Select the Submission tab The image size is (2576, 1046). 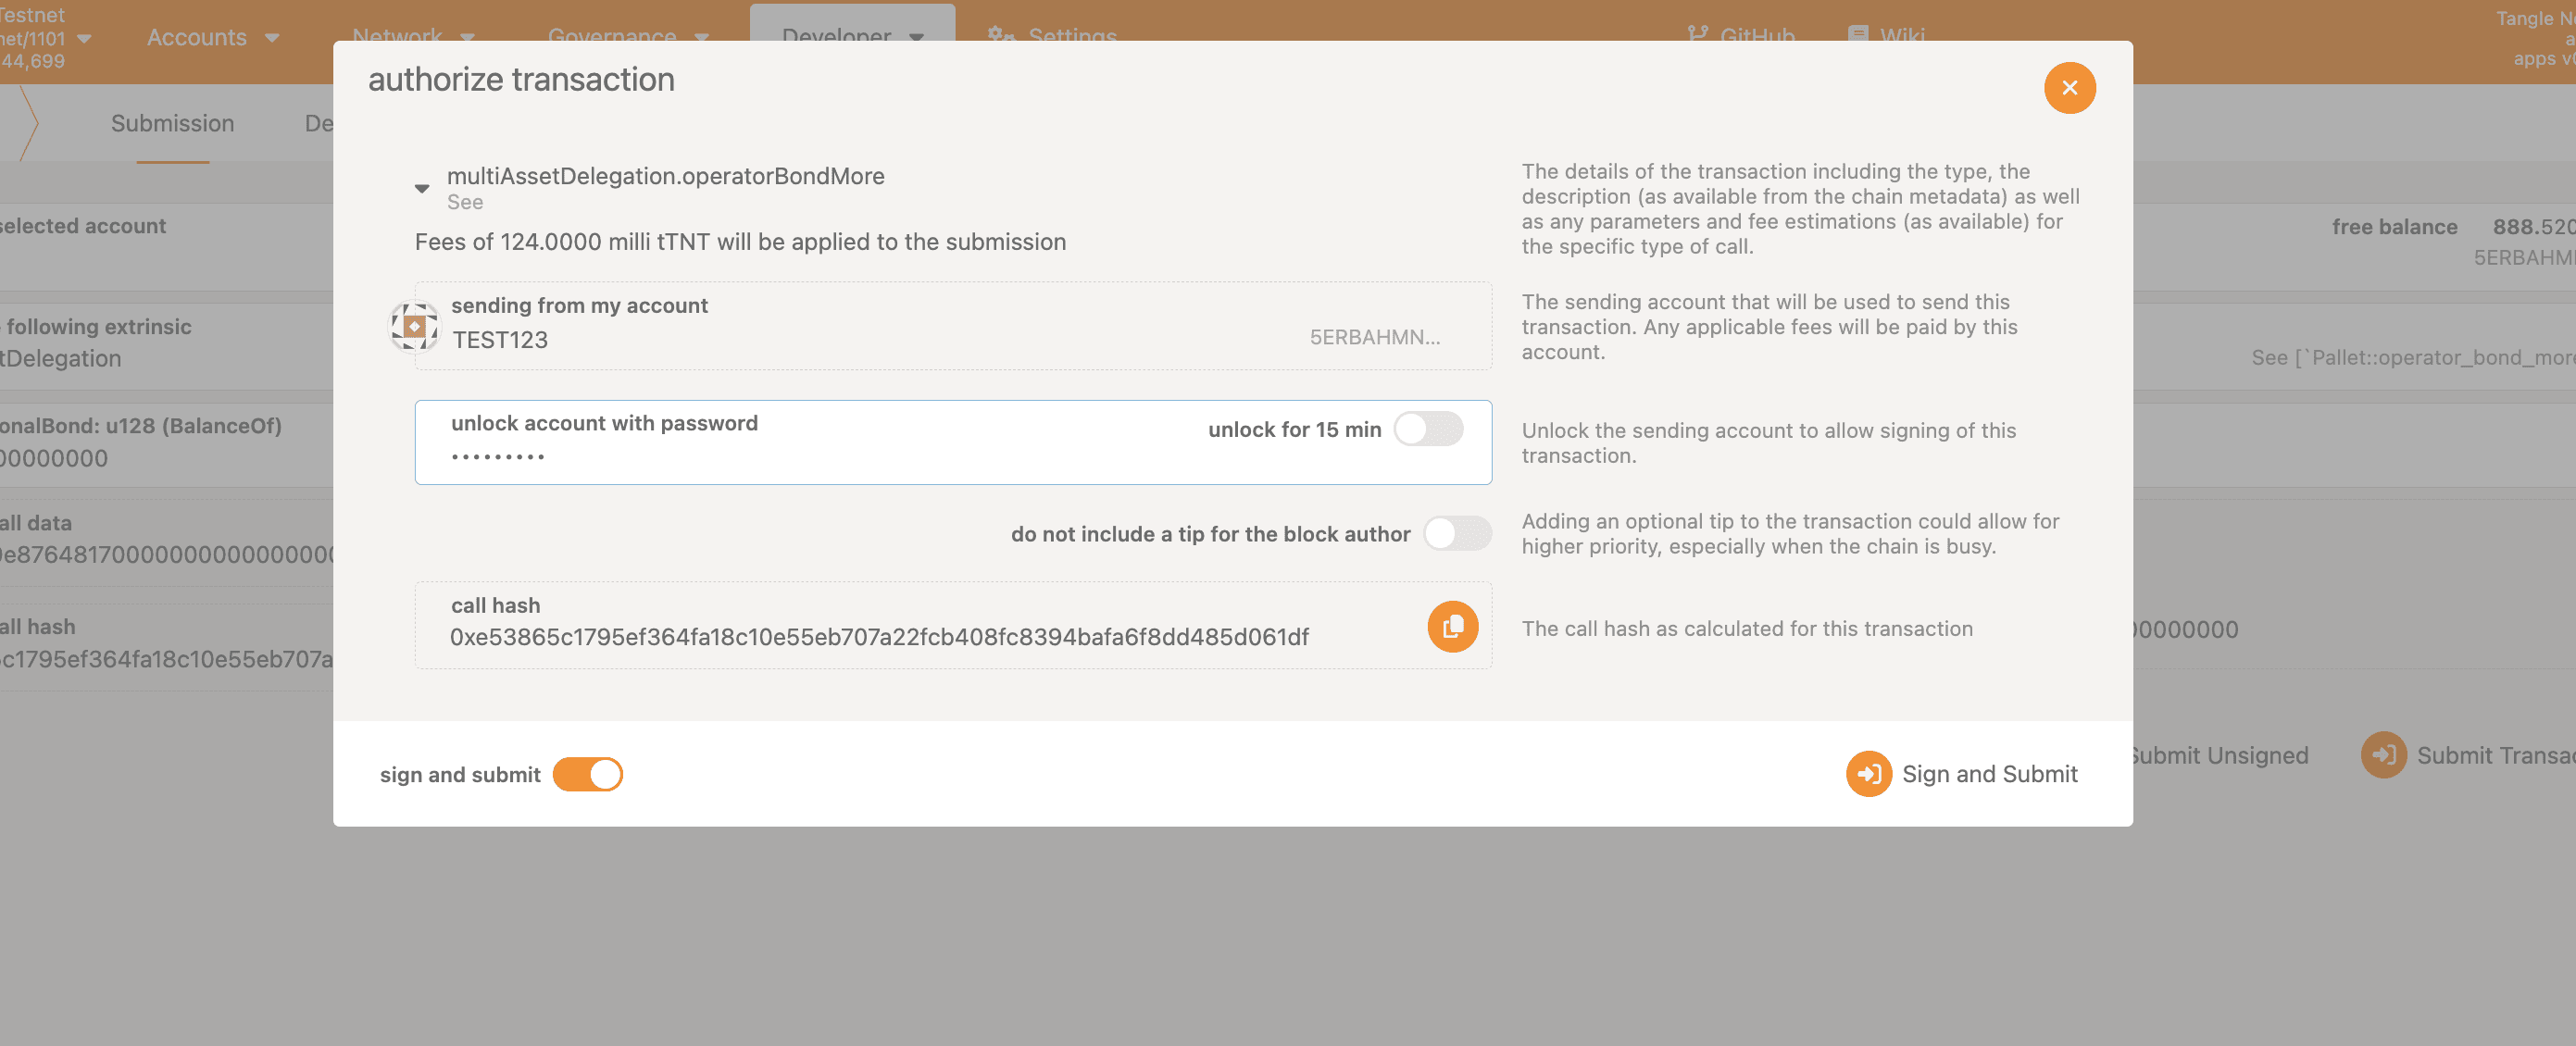tap(172, 123)
